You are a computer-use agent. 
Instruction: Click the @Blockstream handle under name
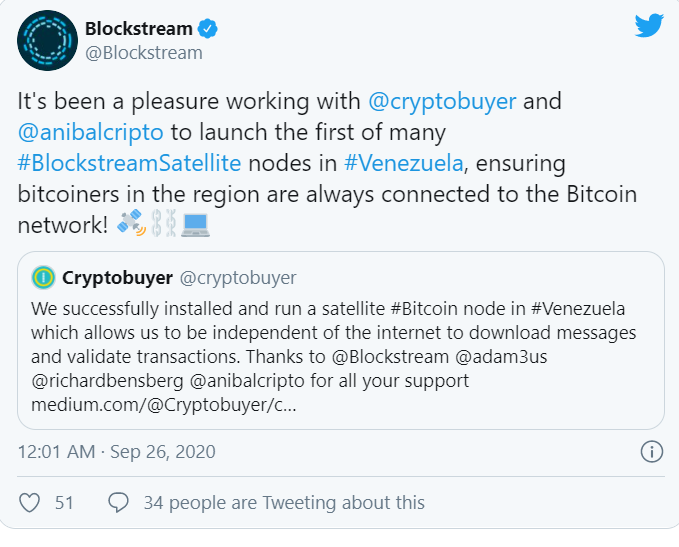coord(143,53)
